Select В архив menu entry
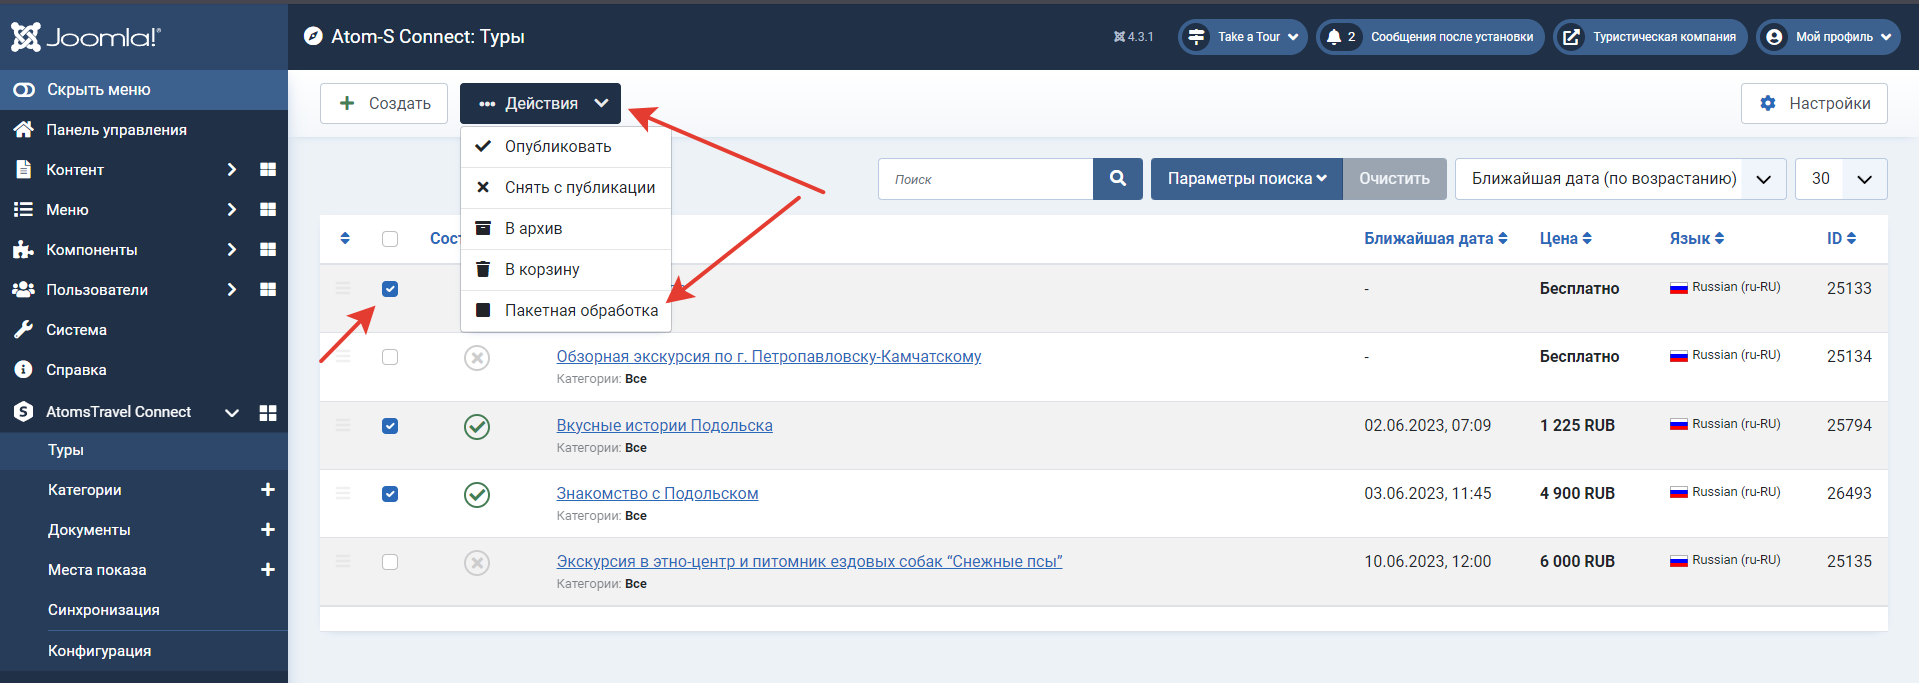Screen dimensions: 1919x683 coord(566,229)
